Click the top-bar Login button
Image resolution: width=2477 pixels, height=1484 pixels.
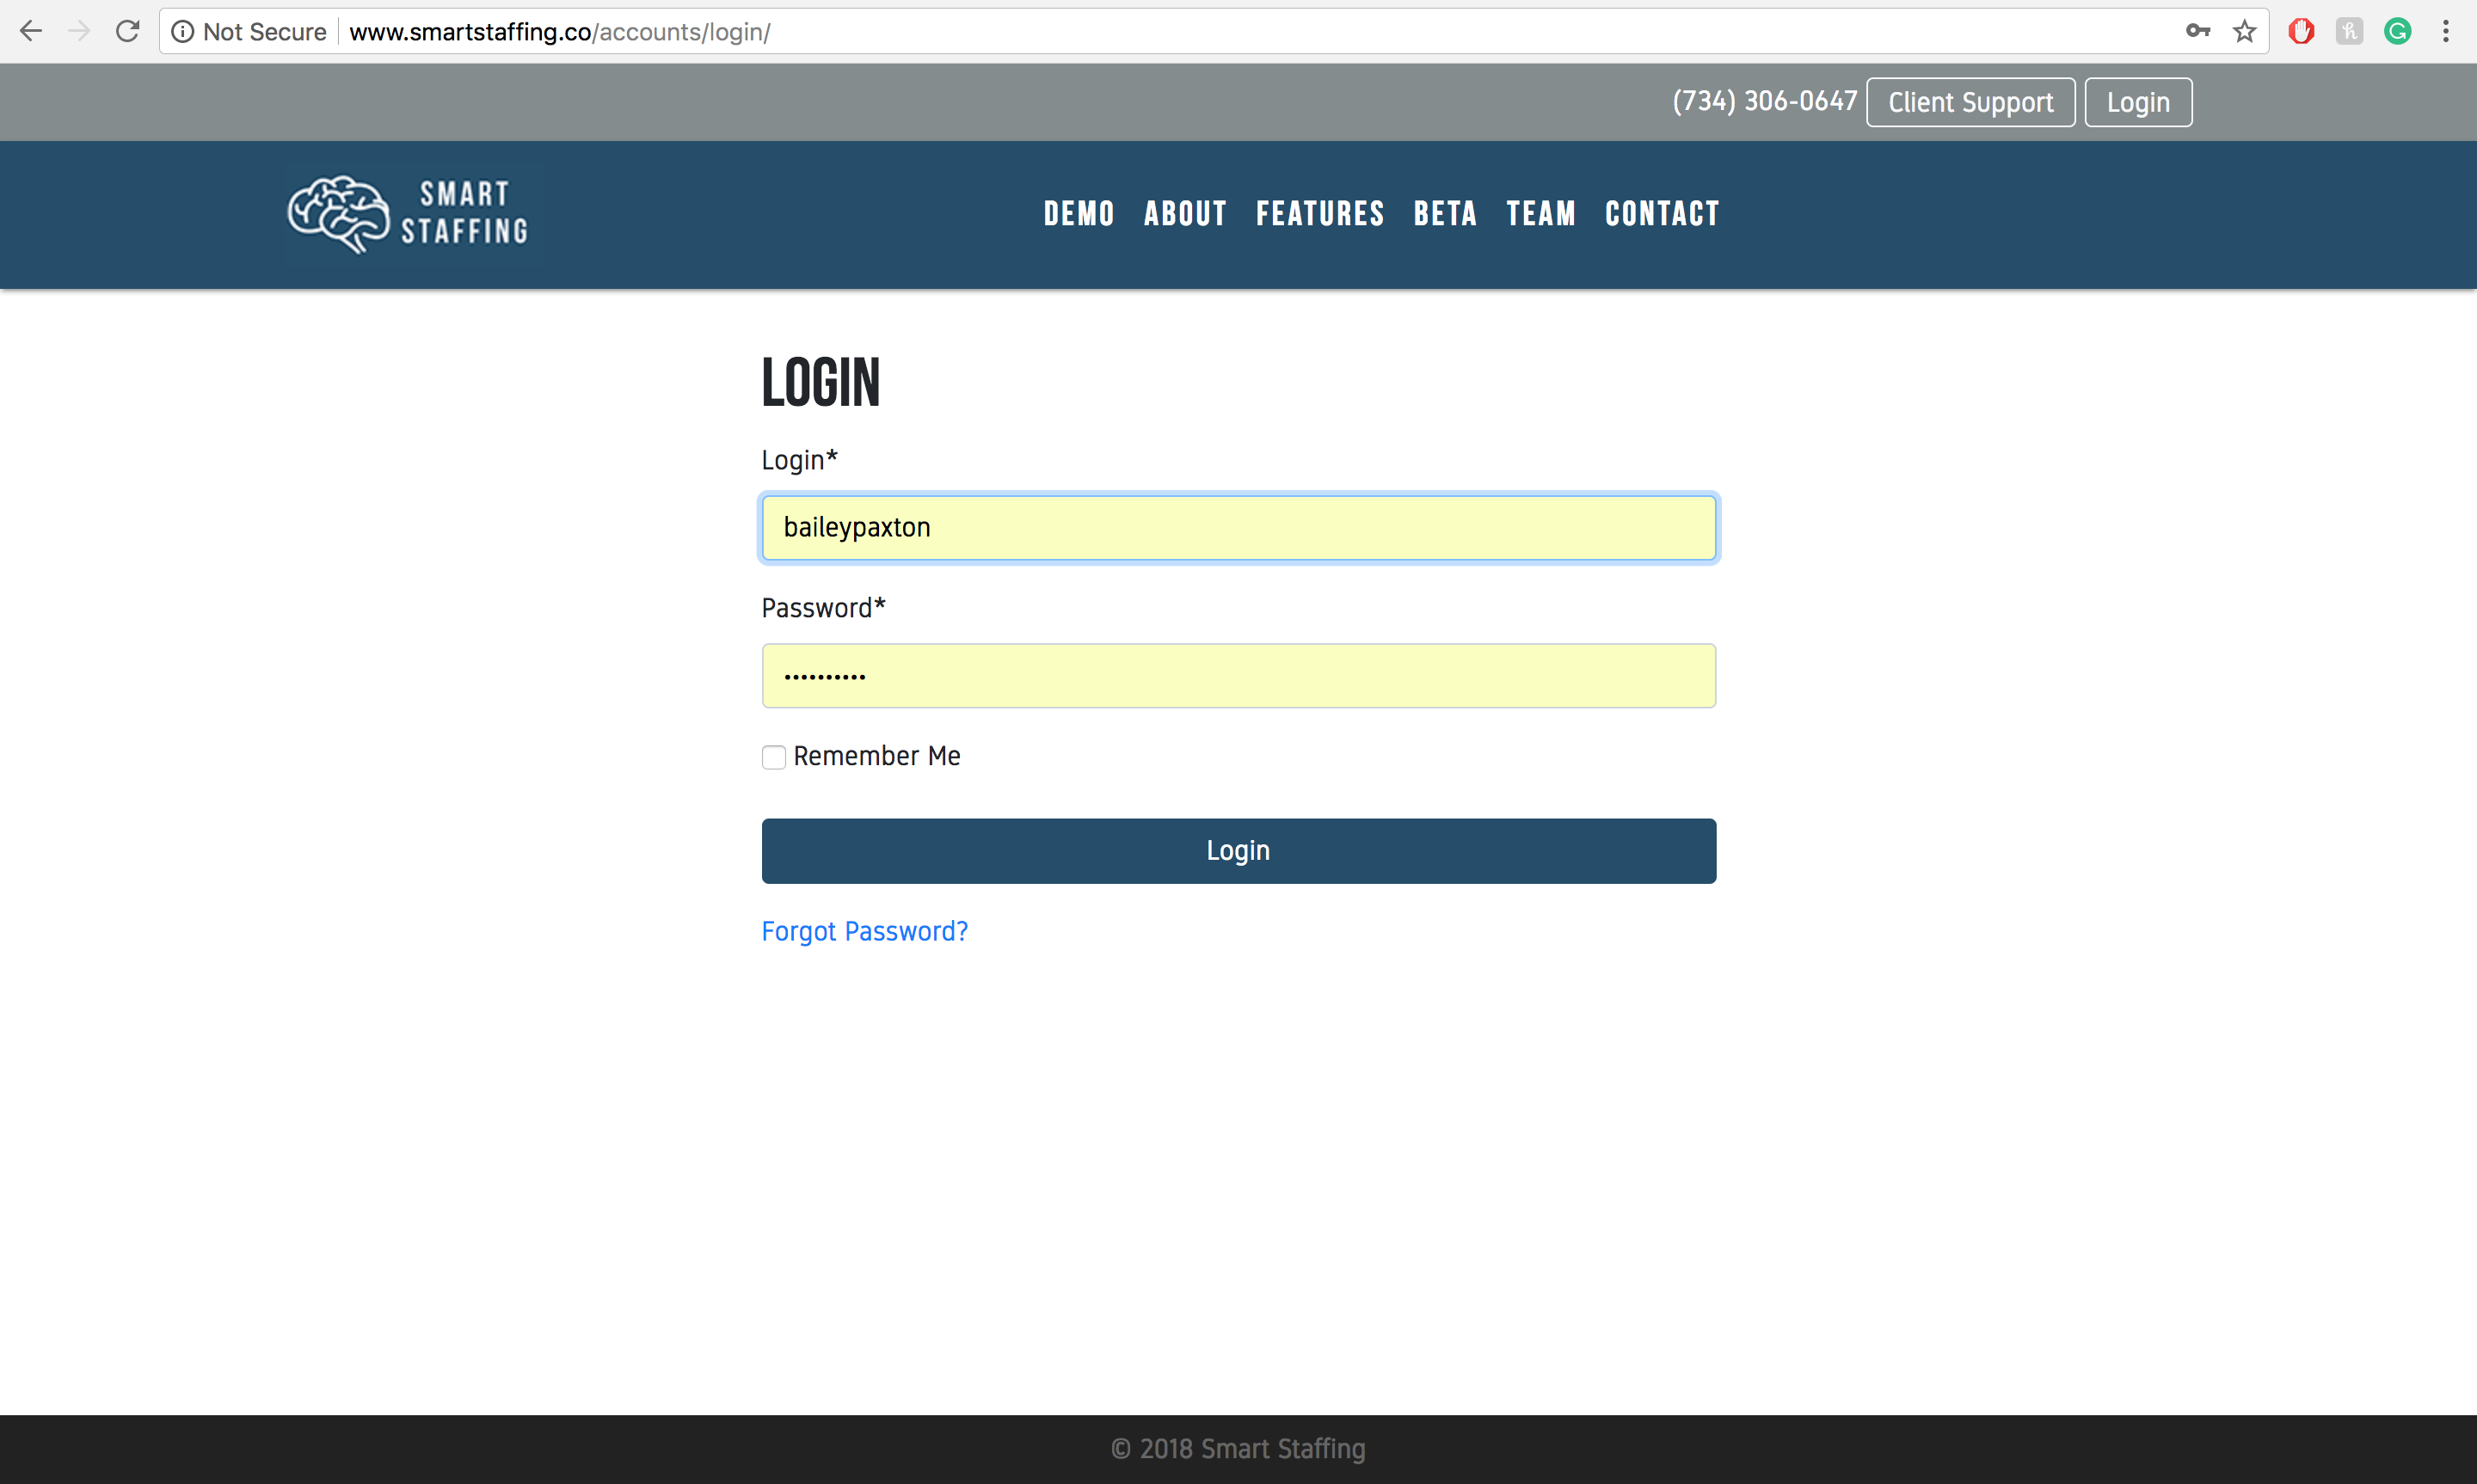click(2138, 102)
